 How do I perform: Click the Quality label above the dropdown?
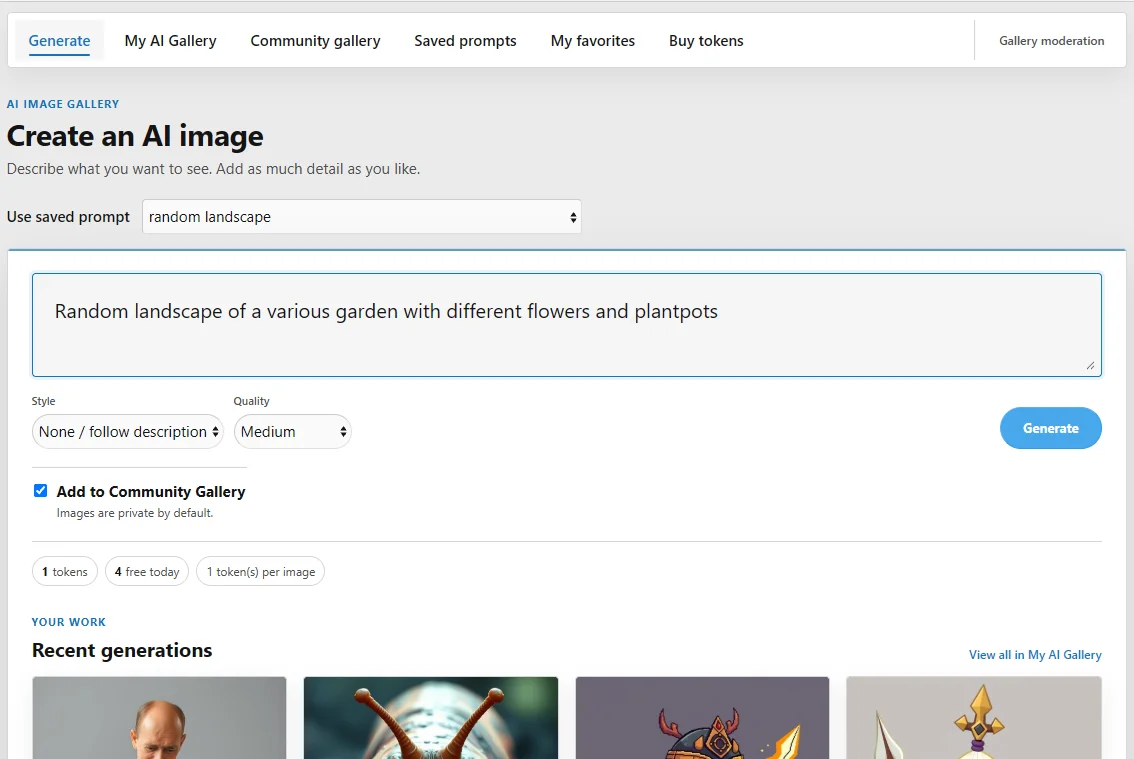click(x=251, y=401)
